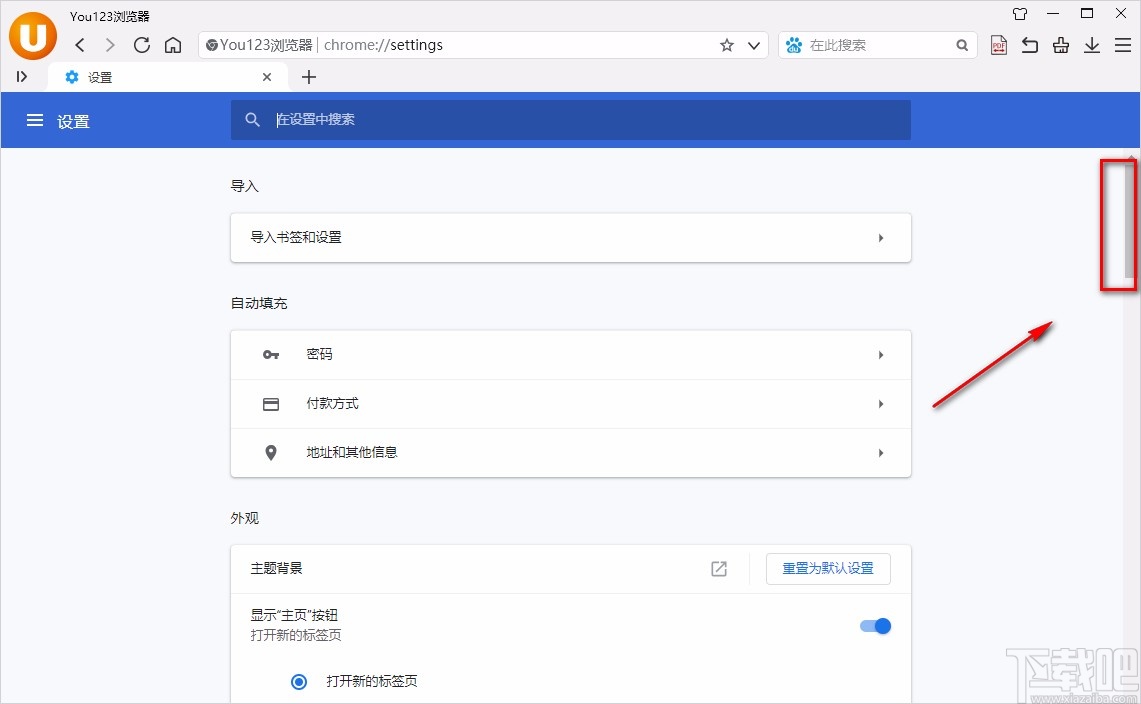This screenshot has height=704, width=1141.
Task: Click the 重置为默认设置 button
Action: coord(828,568)
